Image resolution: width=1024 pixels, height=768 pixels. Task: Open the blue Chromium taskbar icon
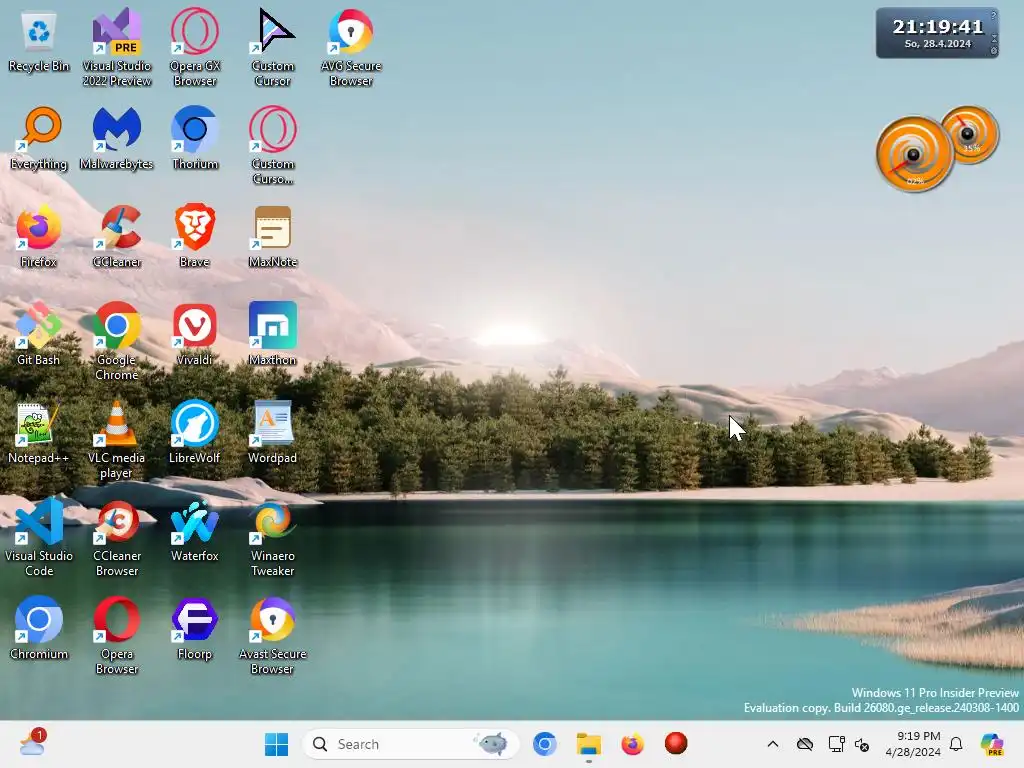[545, 744]
